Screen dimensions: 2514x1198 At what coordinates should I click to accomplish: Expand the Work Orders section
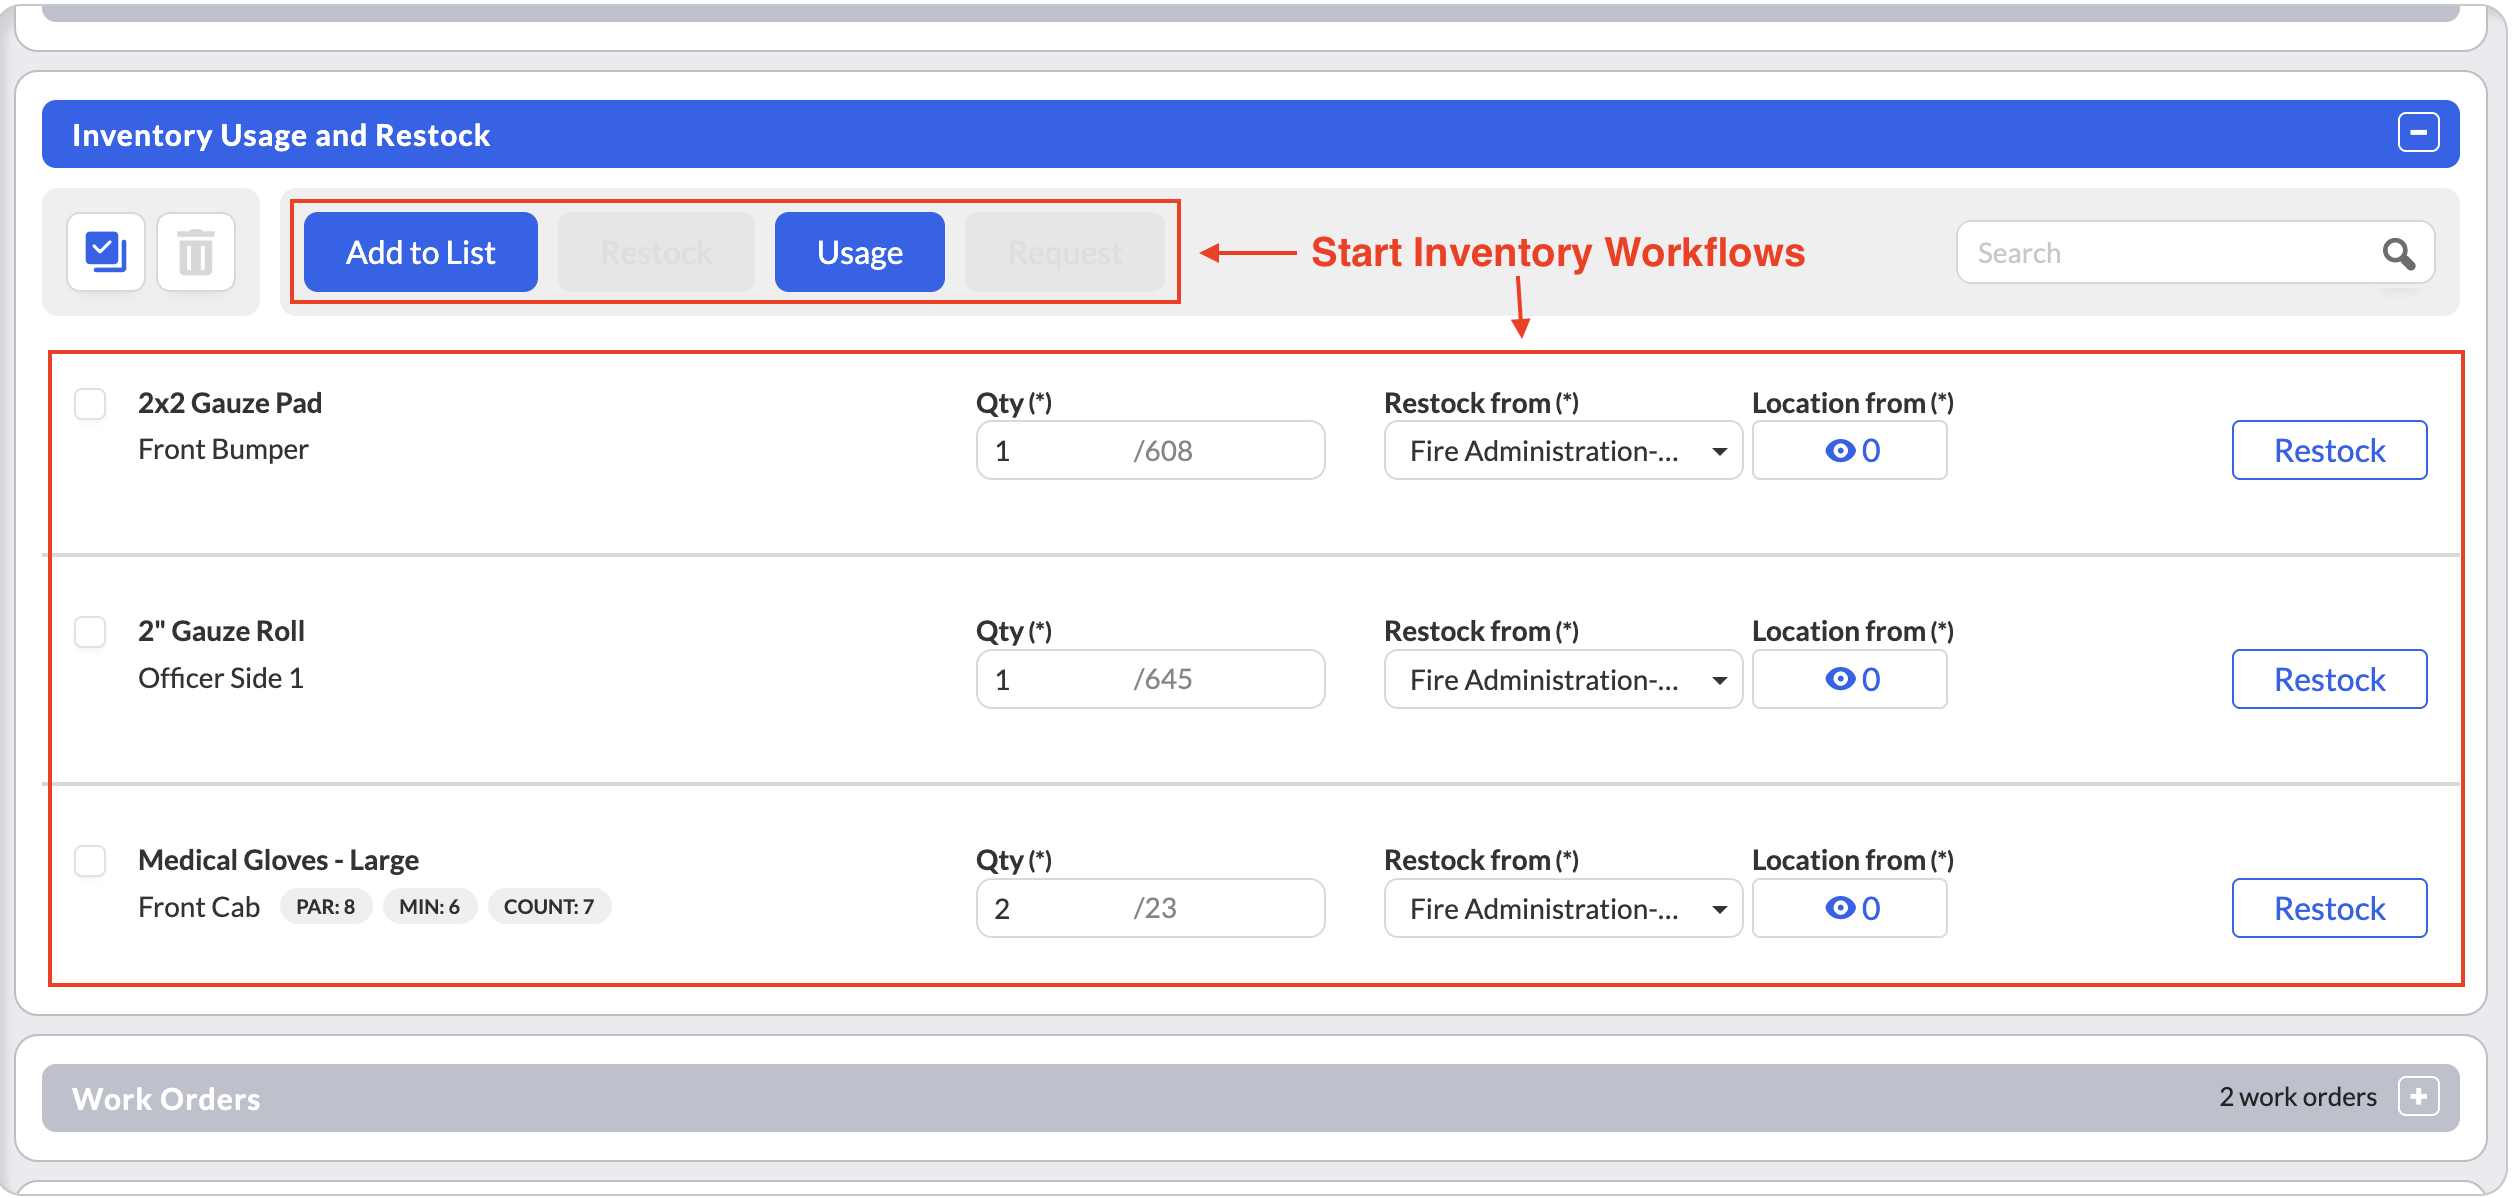click(x=2418, y=1096)
